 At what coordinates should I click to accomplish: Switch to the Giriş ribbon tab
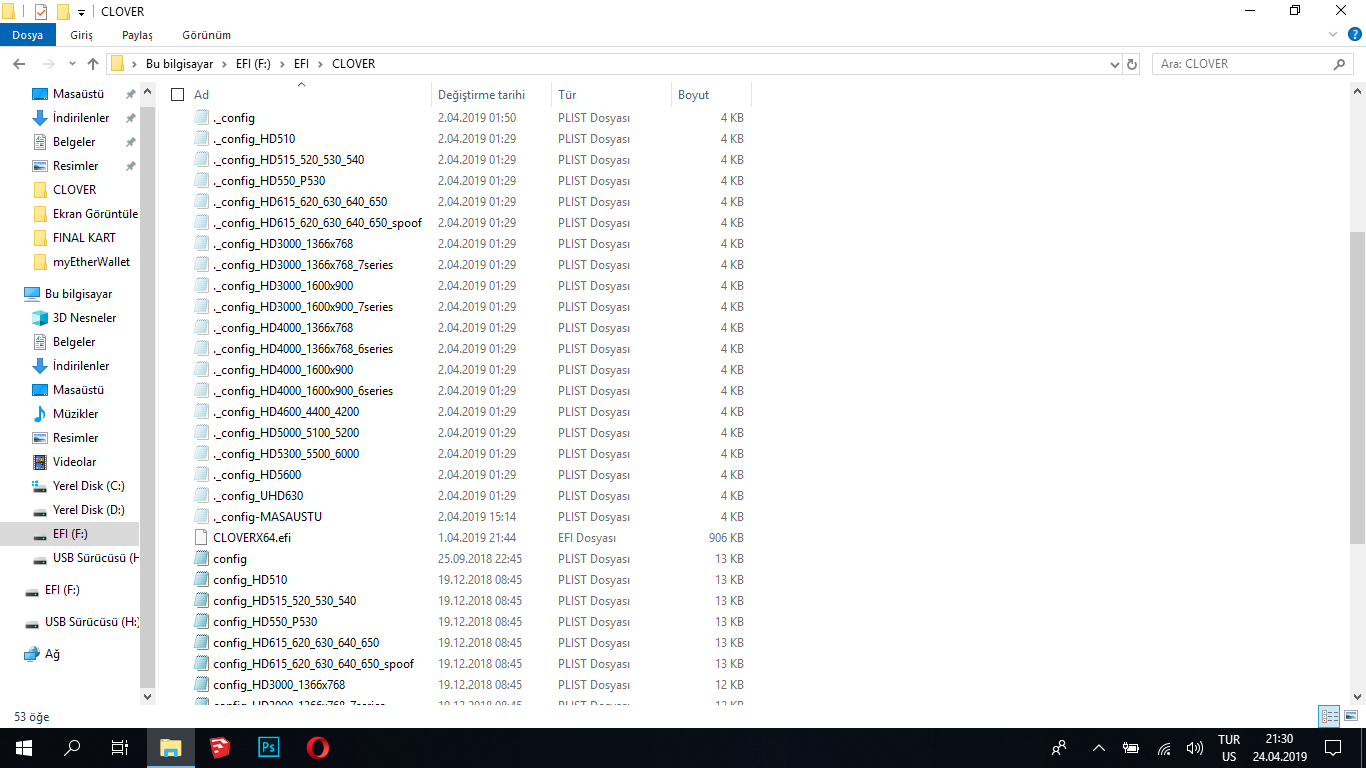81,34
